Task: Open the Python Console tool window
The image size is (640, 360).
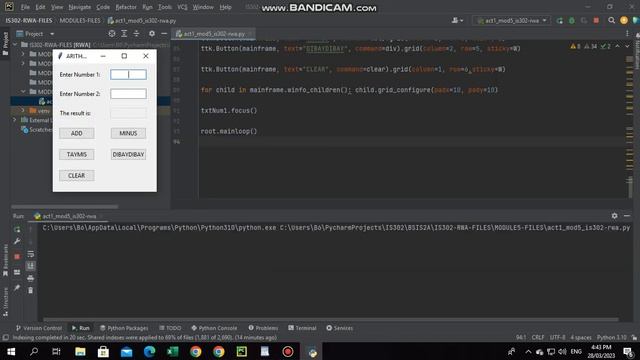Action: 214,328
